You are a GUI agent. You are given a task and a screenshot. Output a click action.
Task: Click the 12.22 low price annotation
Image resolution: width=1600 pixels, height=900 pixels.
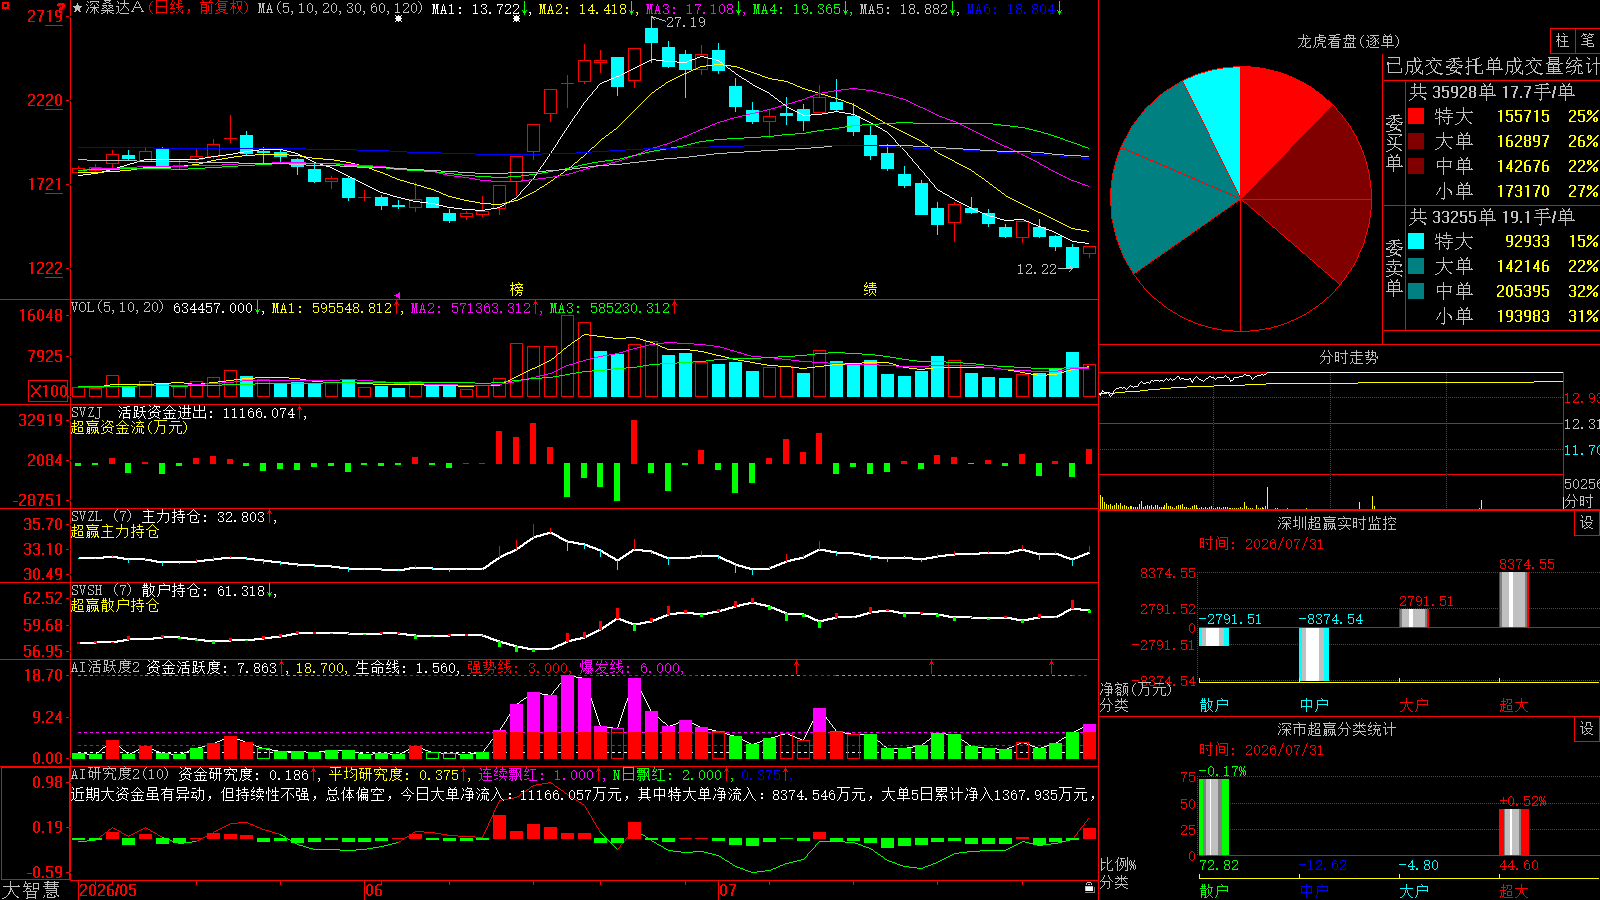[1036, 269]
